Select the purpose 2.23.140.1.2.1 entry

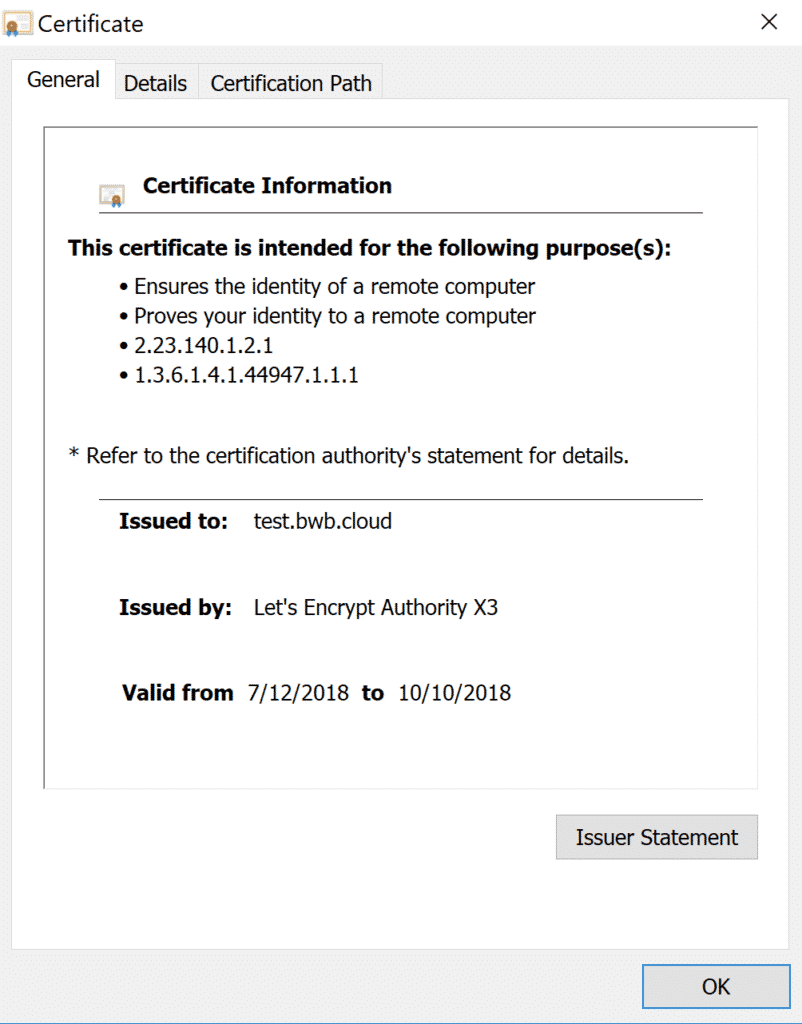click(x=207, y=349)
